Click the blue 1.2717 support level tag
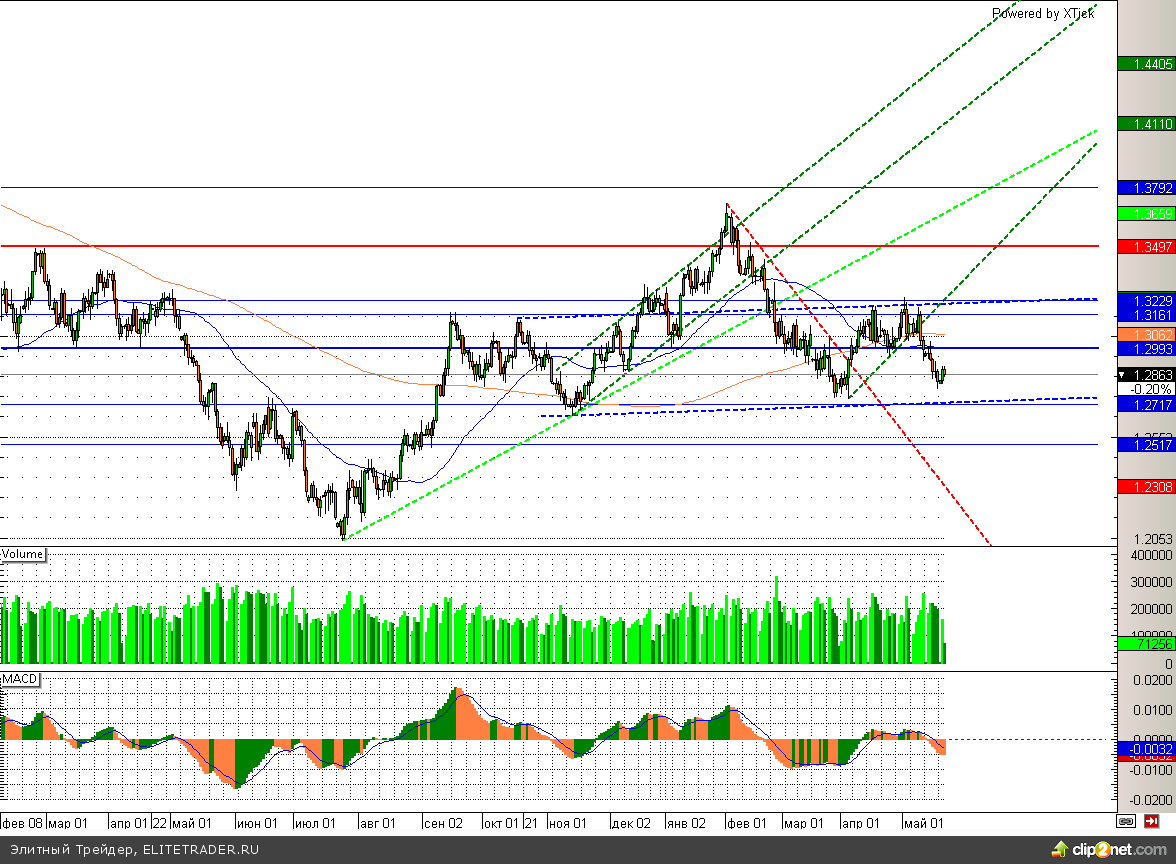The width and height of the screenshot is (1176, 864). (1145, 405)
